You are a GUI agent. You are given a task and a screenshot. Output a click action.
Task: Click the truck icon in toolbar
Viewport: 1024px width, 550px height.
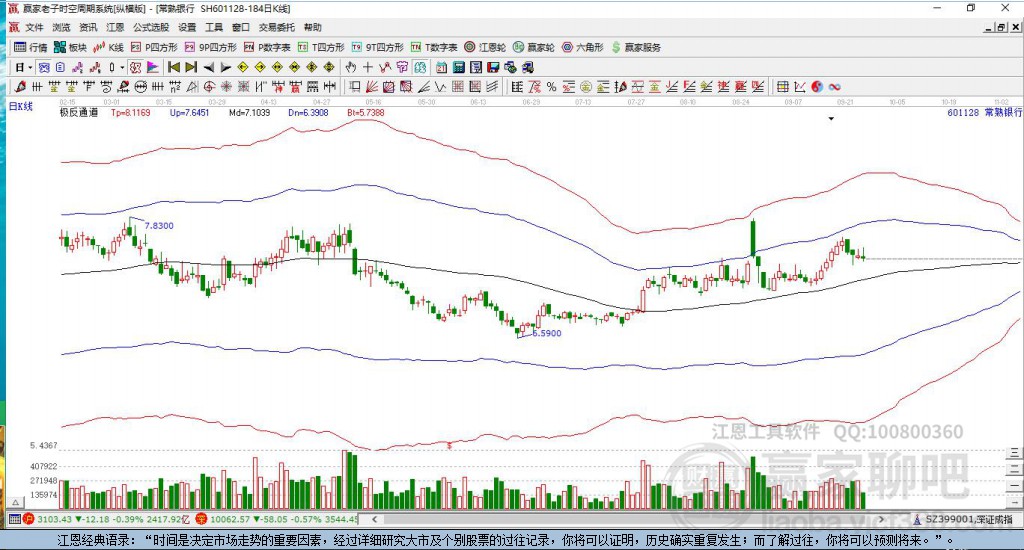(528, 67)
